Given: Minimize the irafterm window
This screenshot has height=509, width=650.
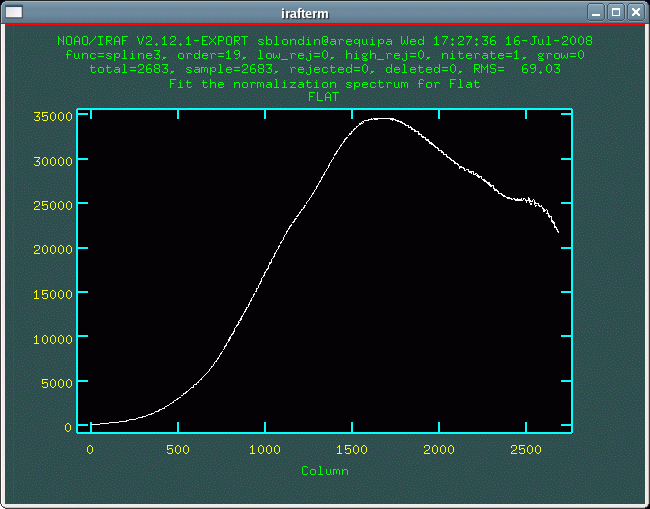Looking at the screenshot, I should pyautogui.click(x=596, y=12).
